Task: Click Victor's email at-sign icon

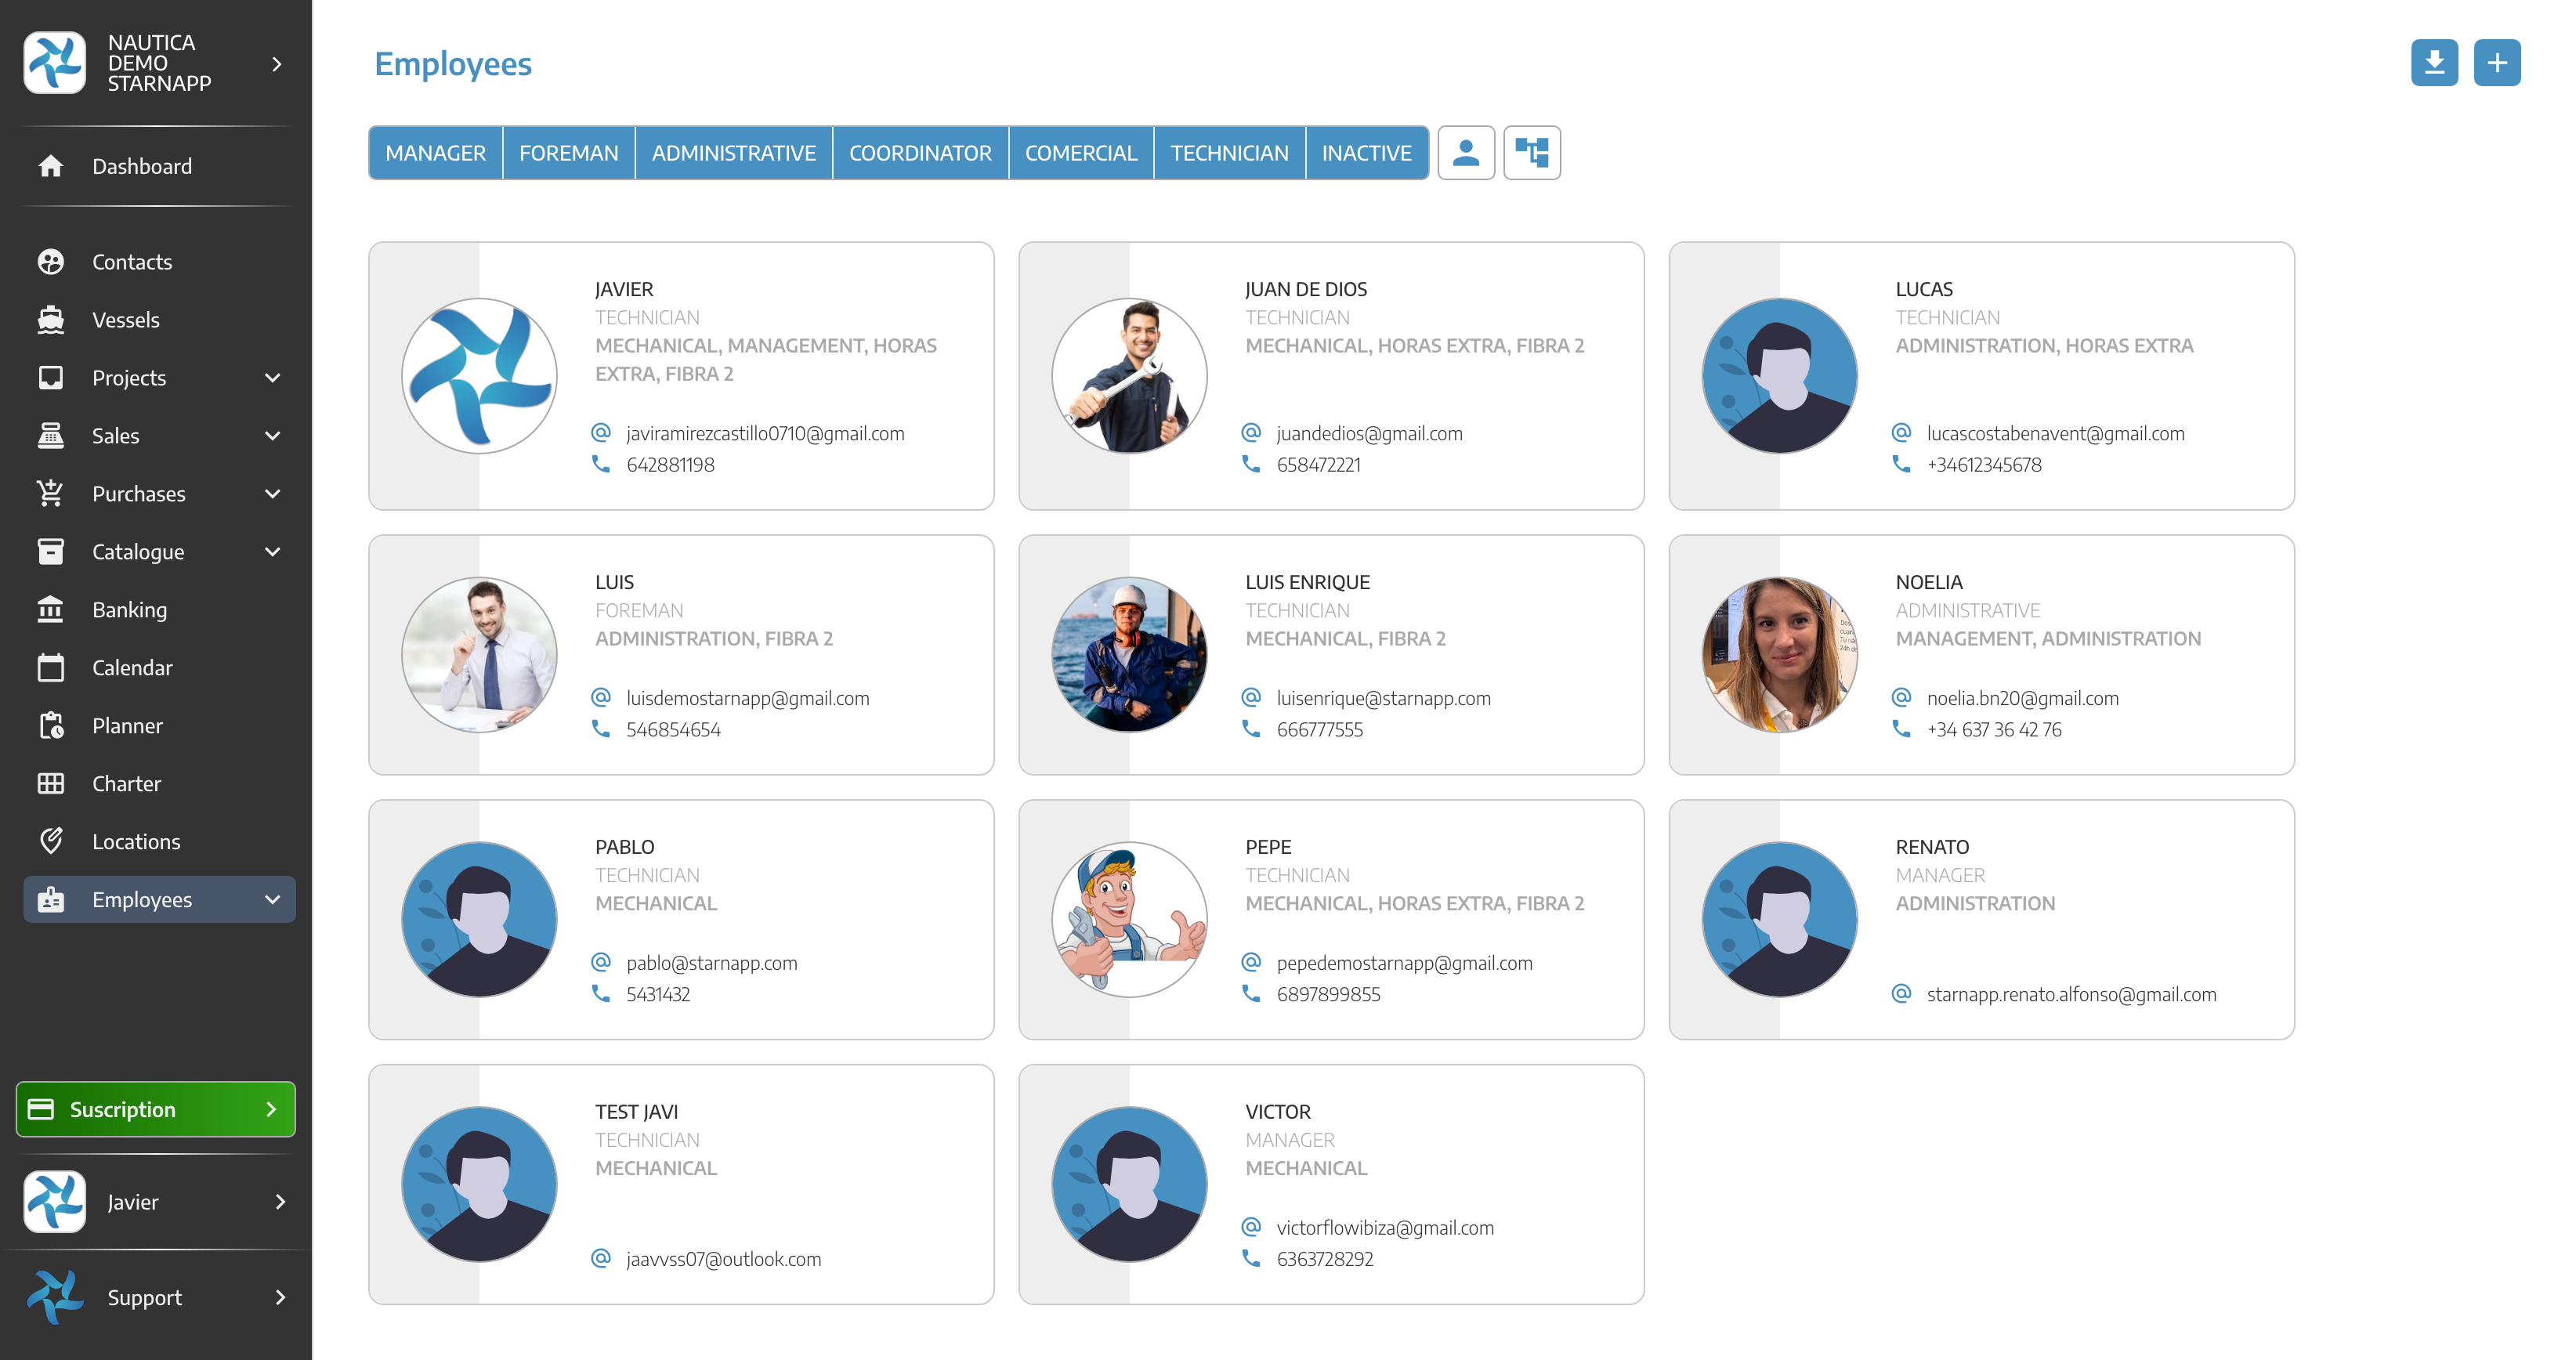Action: [1251, 1227]
